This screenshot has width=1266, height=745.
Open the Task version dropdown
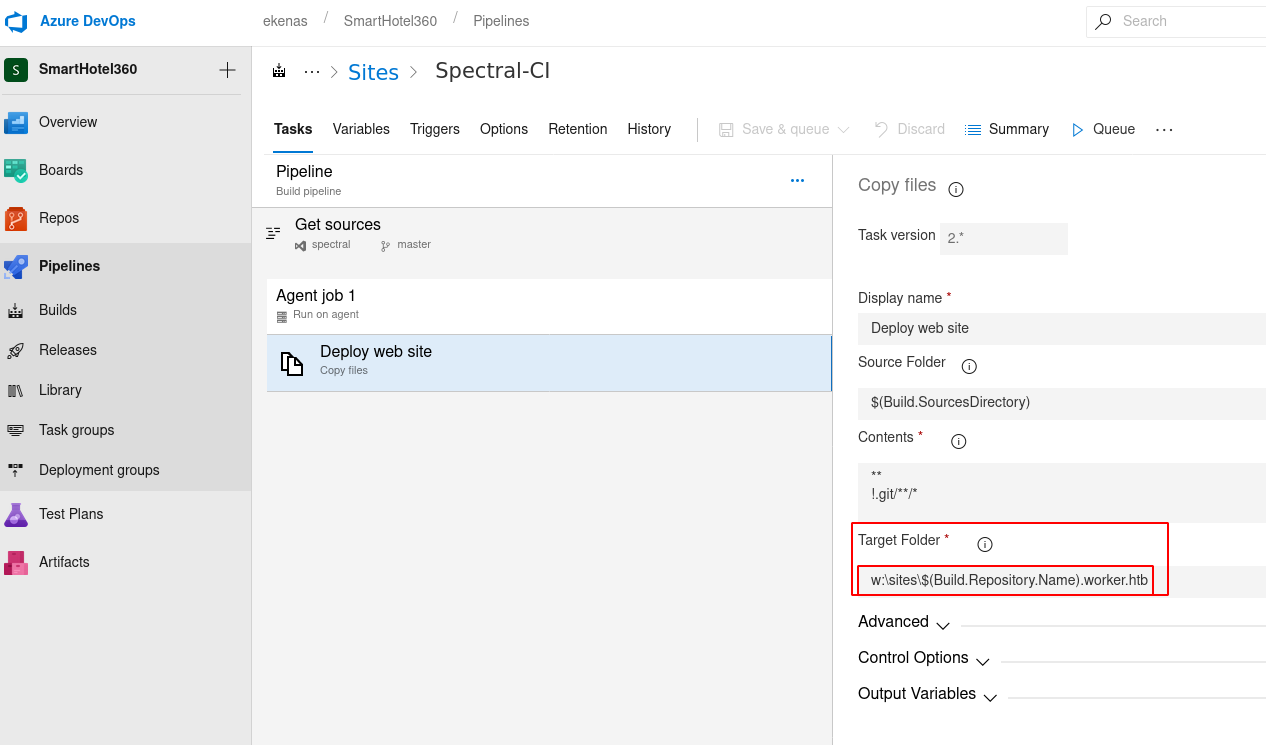point(1003,239)
